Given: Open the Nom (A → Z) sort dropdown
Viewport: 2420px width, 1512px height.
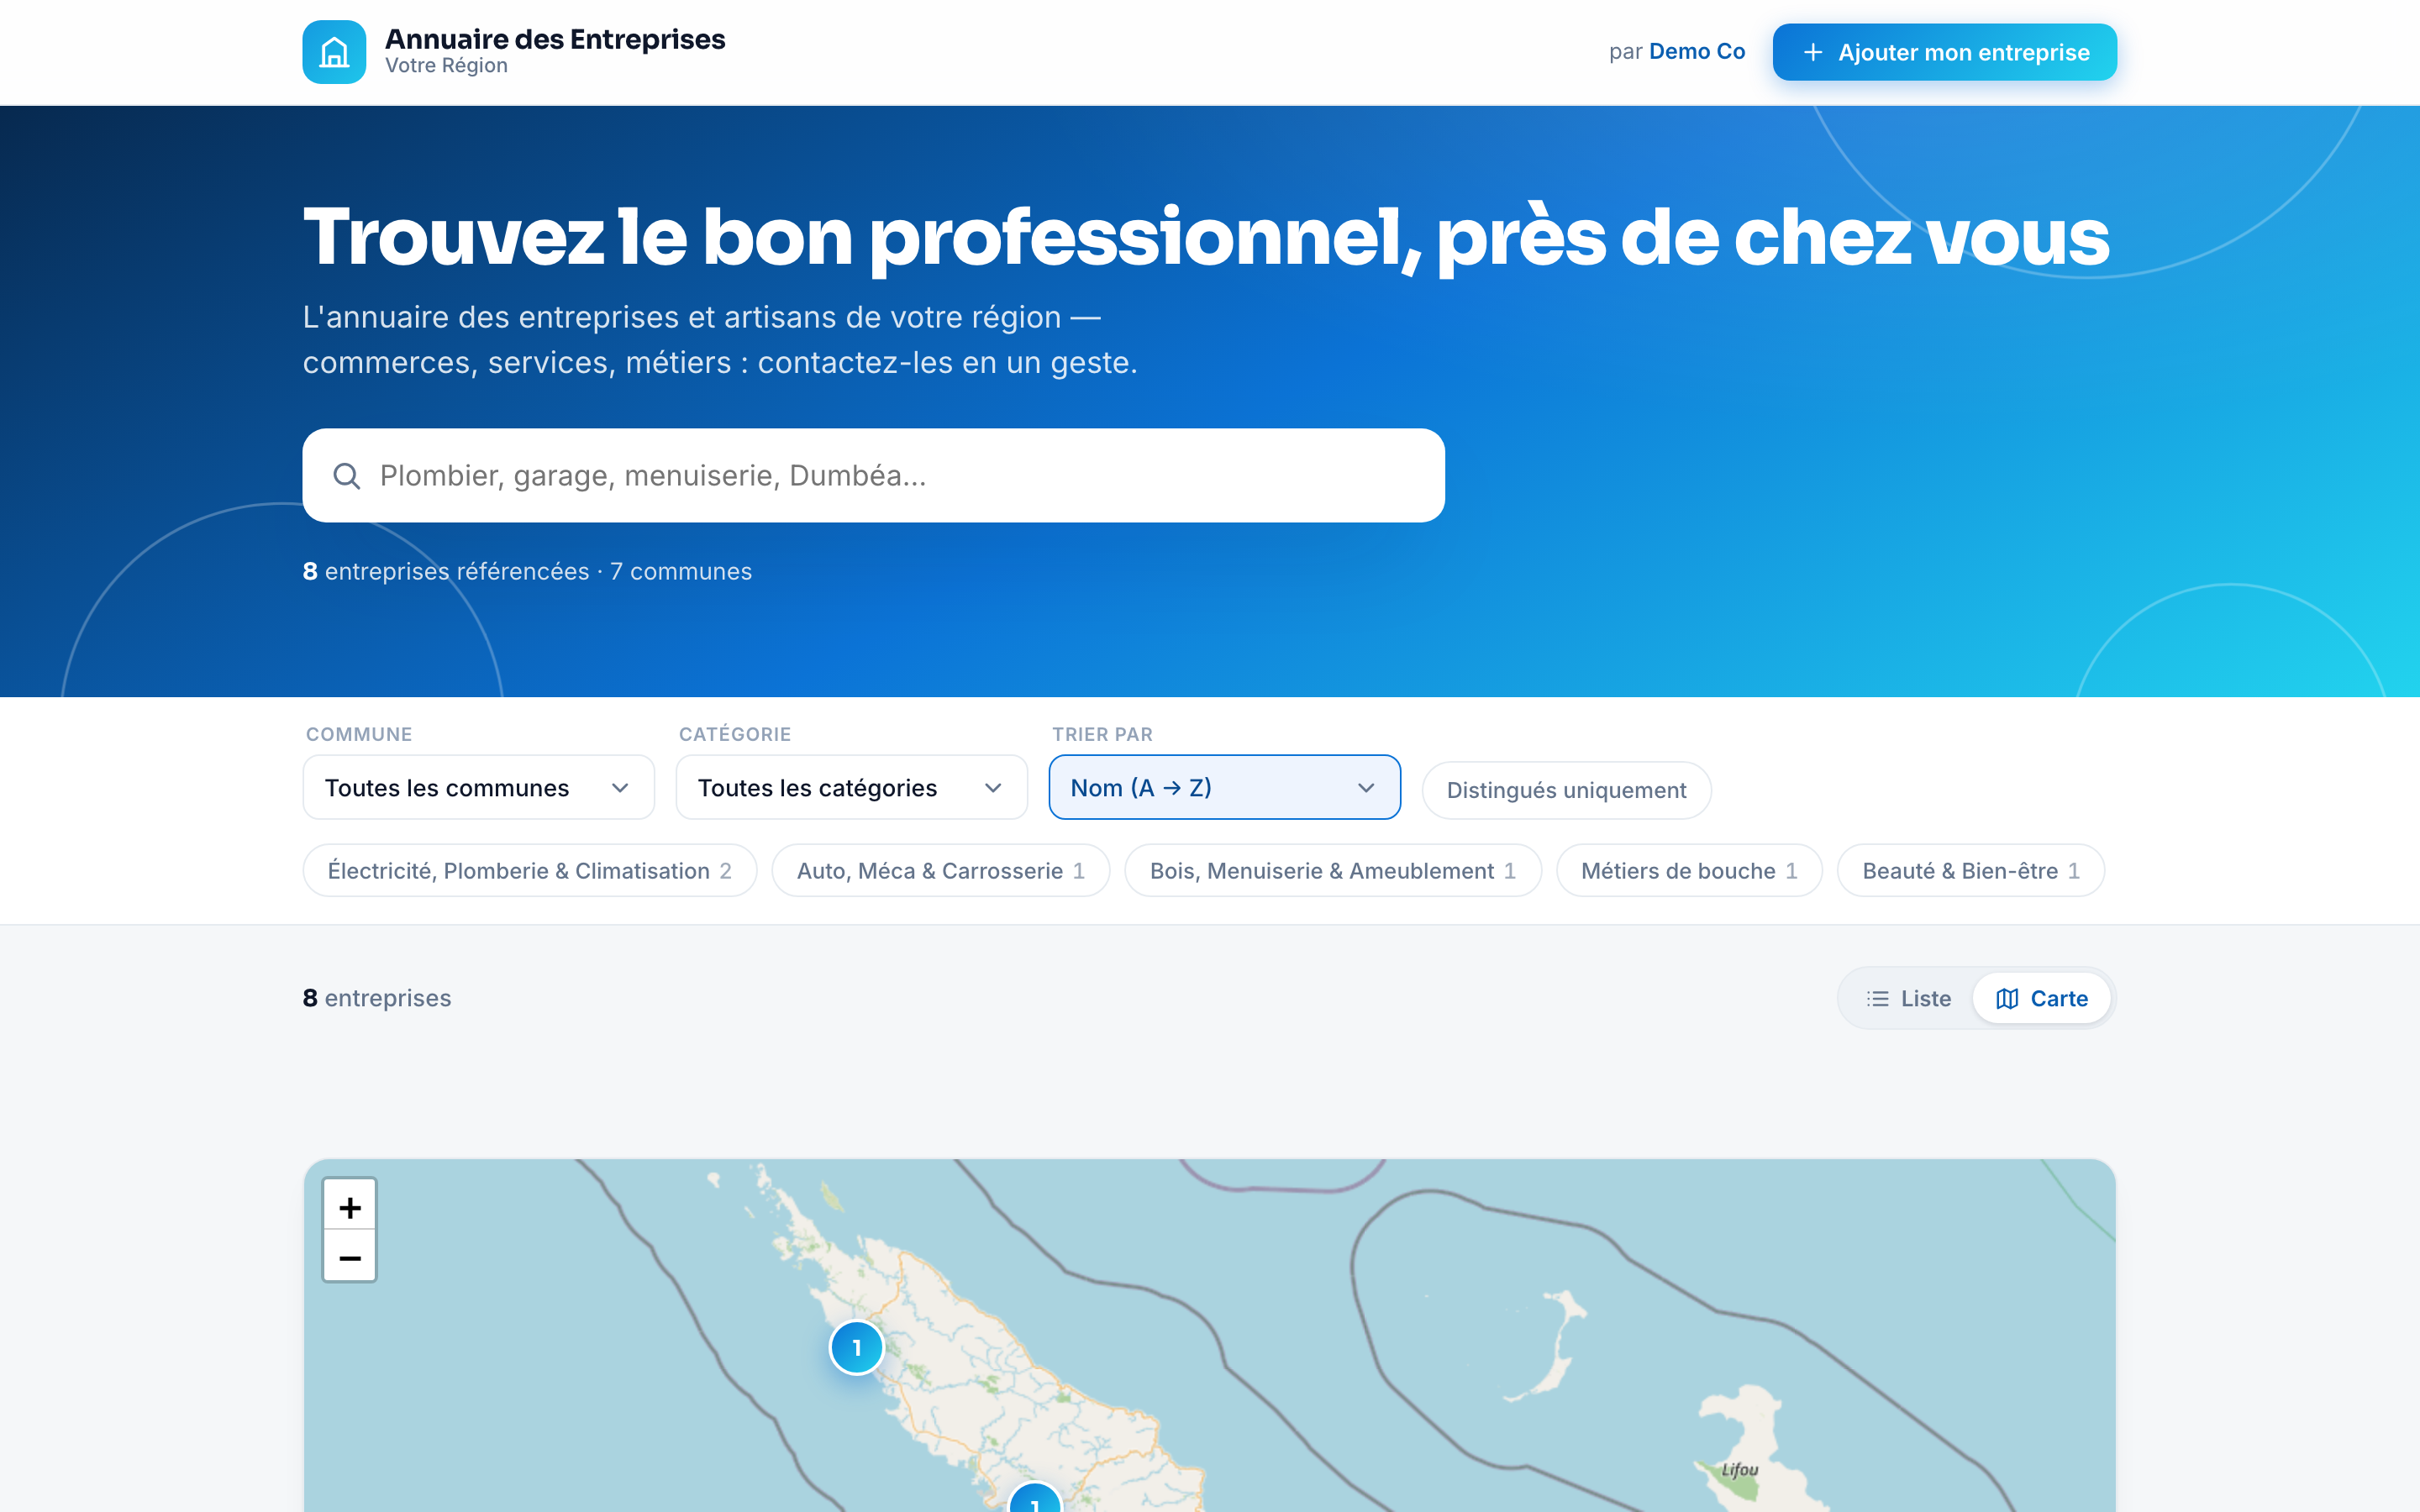Looking at the screenshot, I should [x=1224, y=787].
